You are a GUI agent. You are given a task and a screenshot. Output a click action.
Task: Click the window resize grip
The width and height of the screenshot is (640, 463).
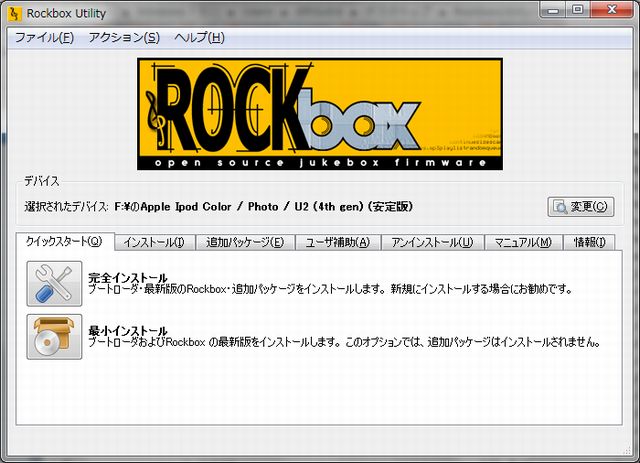pos(628,451)
